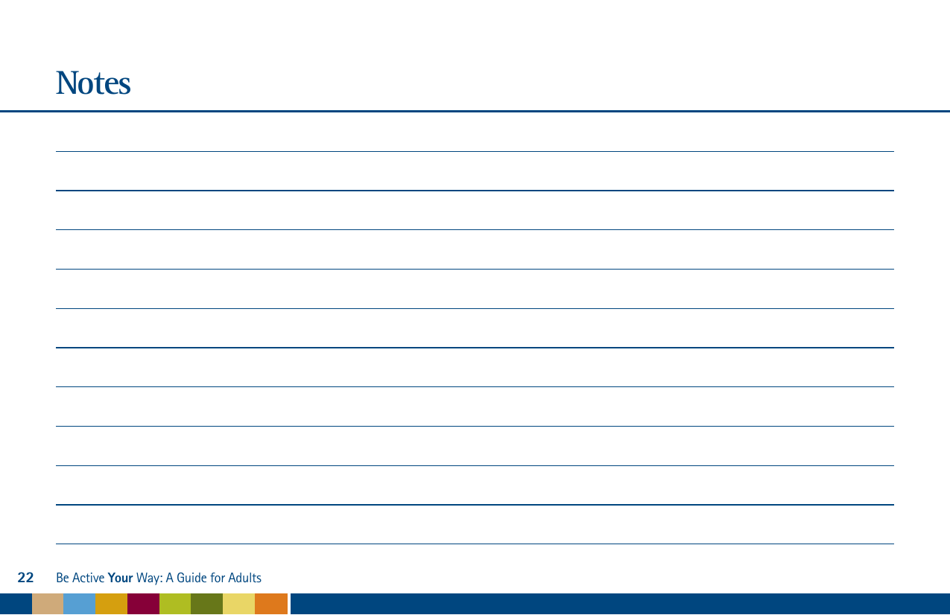
Task: Click the first blank note line
Action: (475, 151)
